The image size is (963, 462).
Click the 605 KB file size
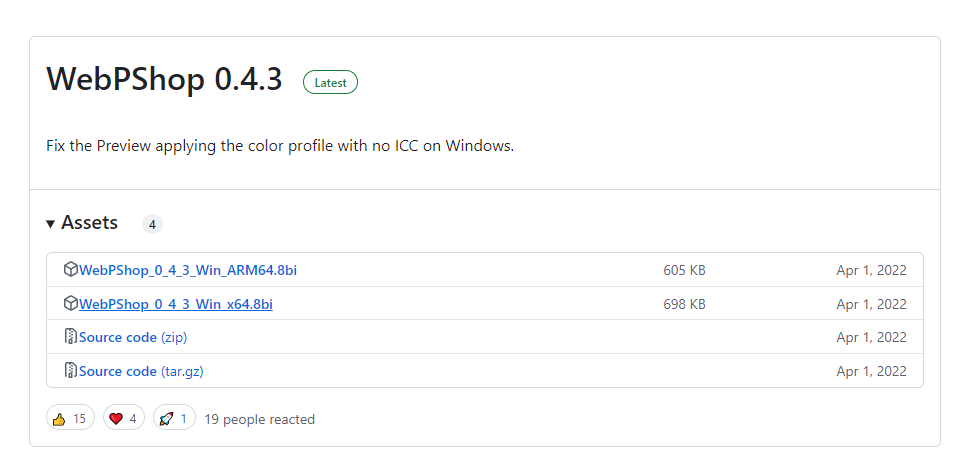coord(684,270)
